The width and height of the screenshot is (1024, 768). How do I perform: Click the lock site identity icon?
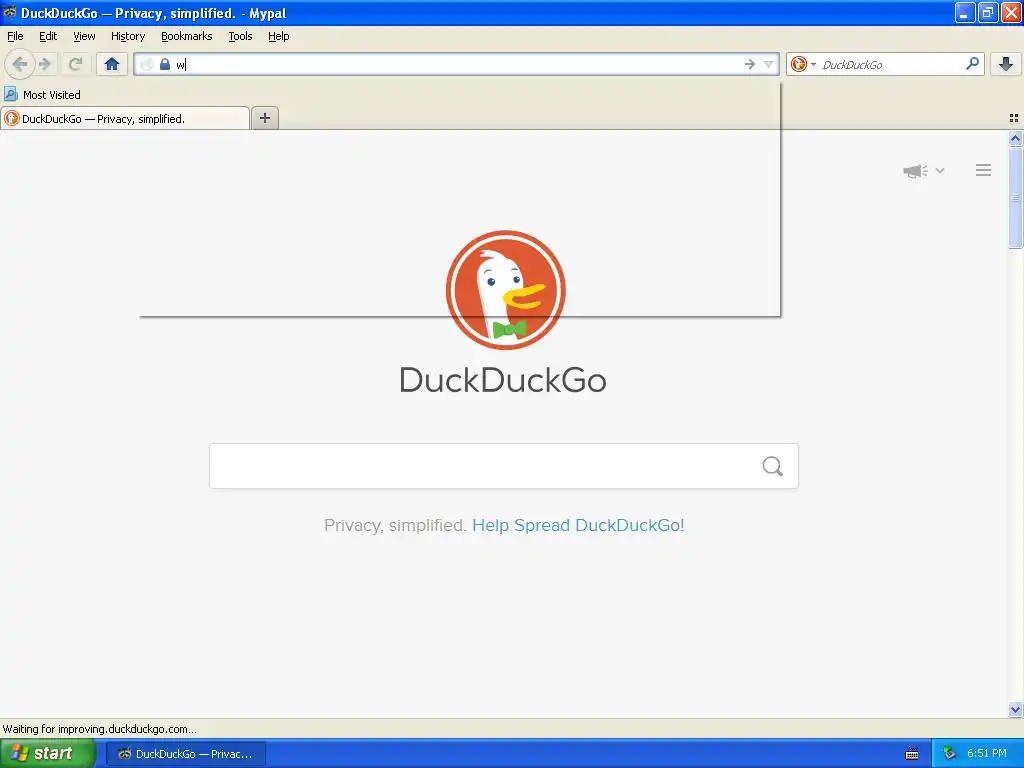click(x=165, y=64)
